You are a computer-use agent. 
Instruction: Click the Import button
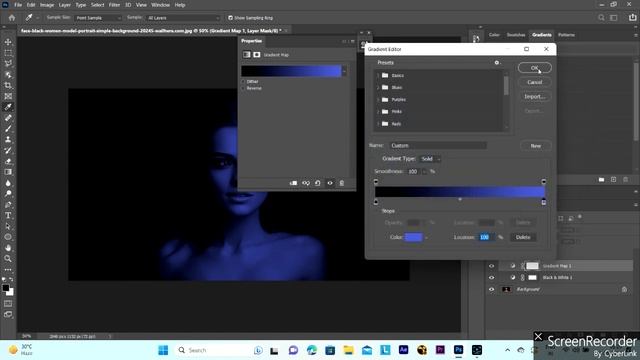pyautogui.click(x=535, y=96)
